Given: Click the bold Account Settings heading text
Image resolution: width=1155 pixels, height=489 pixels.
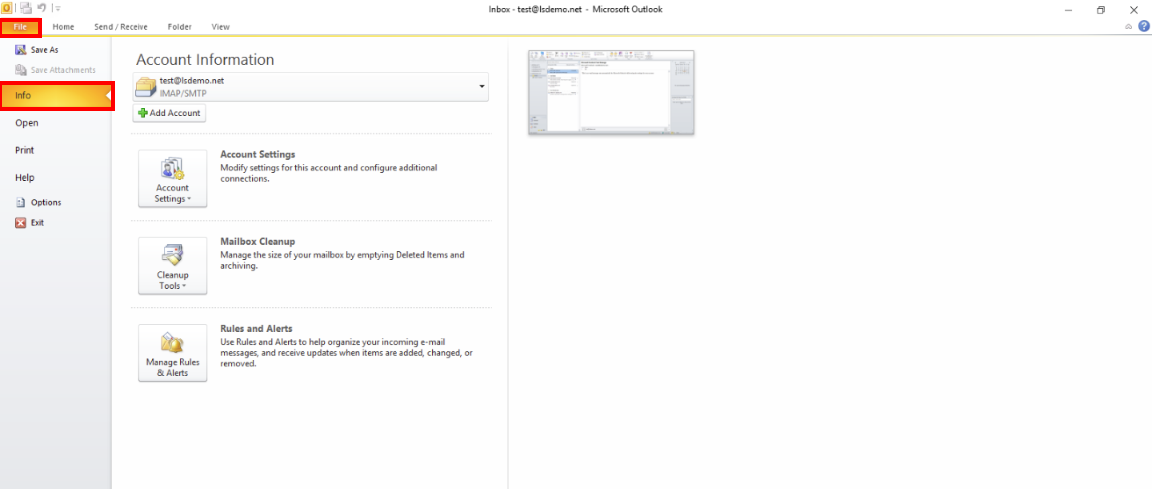Looking at the screenshot, I should 258,155.
